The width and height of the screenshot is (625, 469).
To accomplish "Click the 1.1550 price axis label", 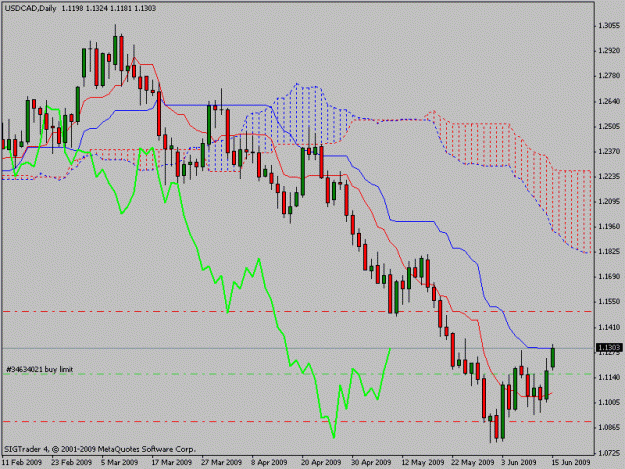I will pyautogui.click(x=609, y=302).
